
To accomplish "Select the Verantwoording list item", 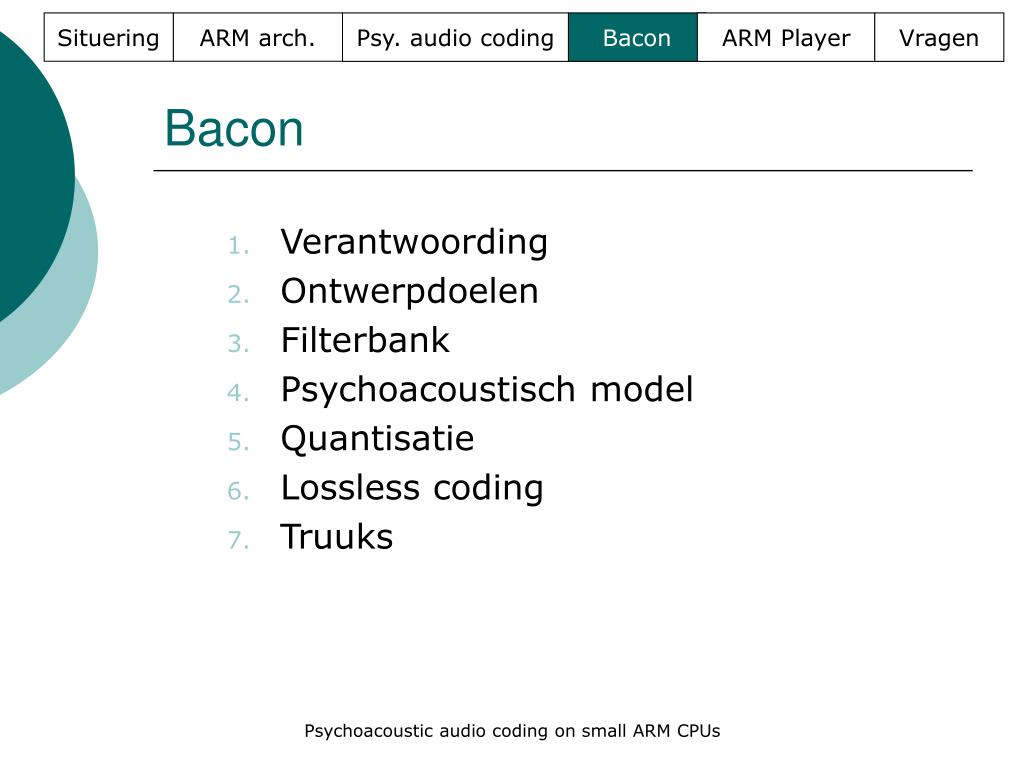I will click(x=414, y=242).
